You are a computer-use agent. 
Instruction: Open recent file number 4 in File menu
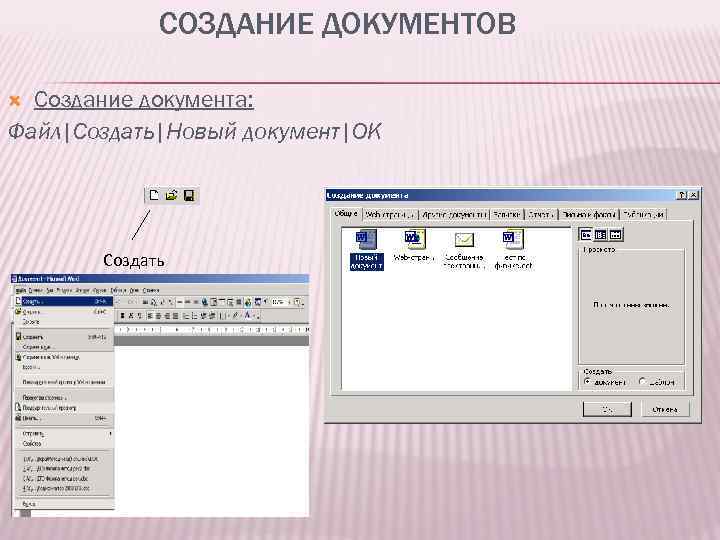click(x=64, y=489)
